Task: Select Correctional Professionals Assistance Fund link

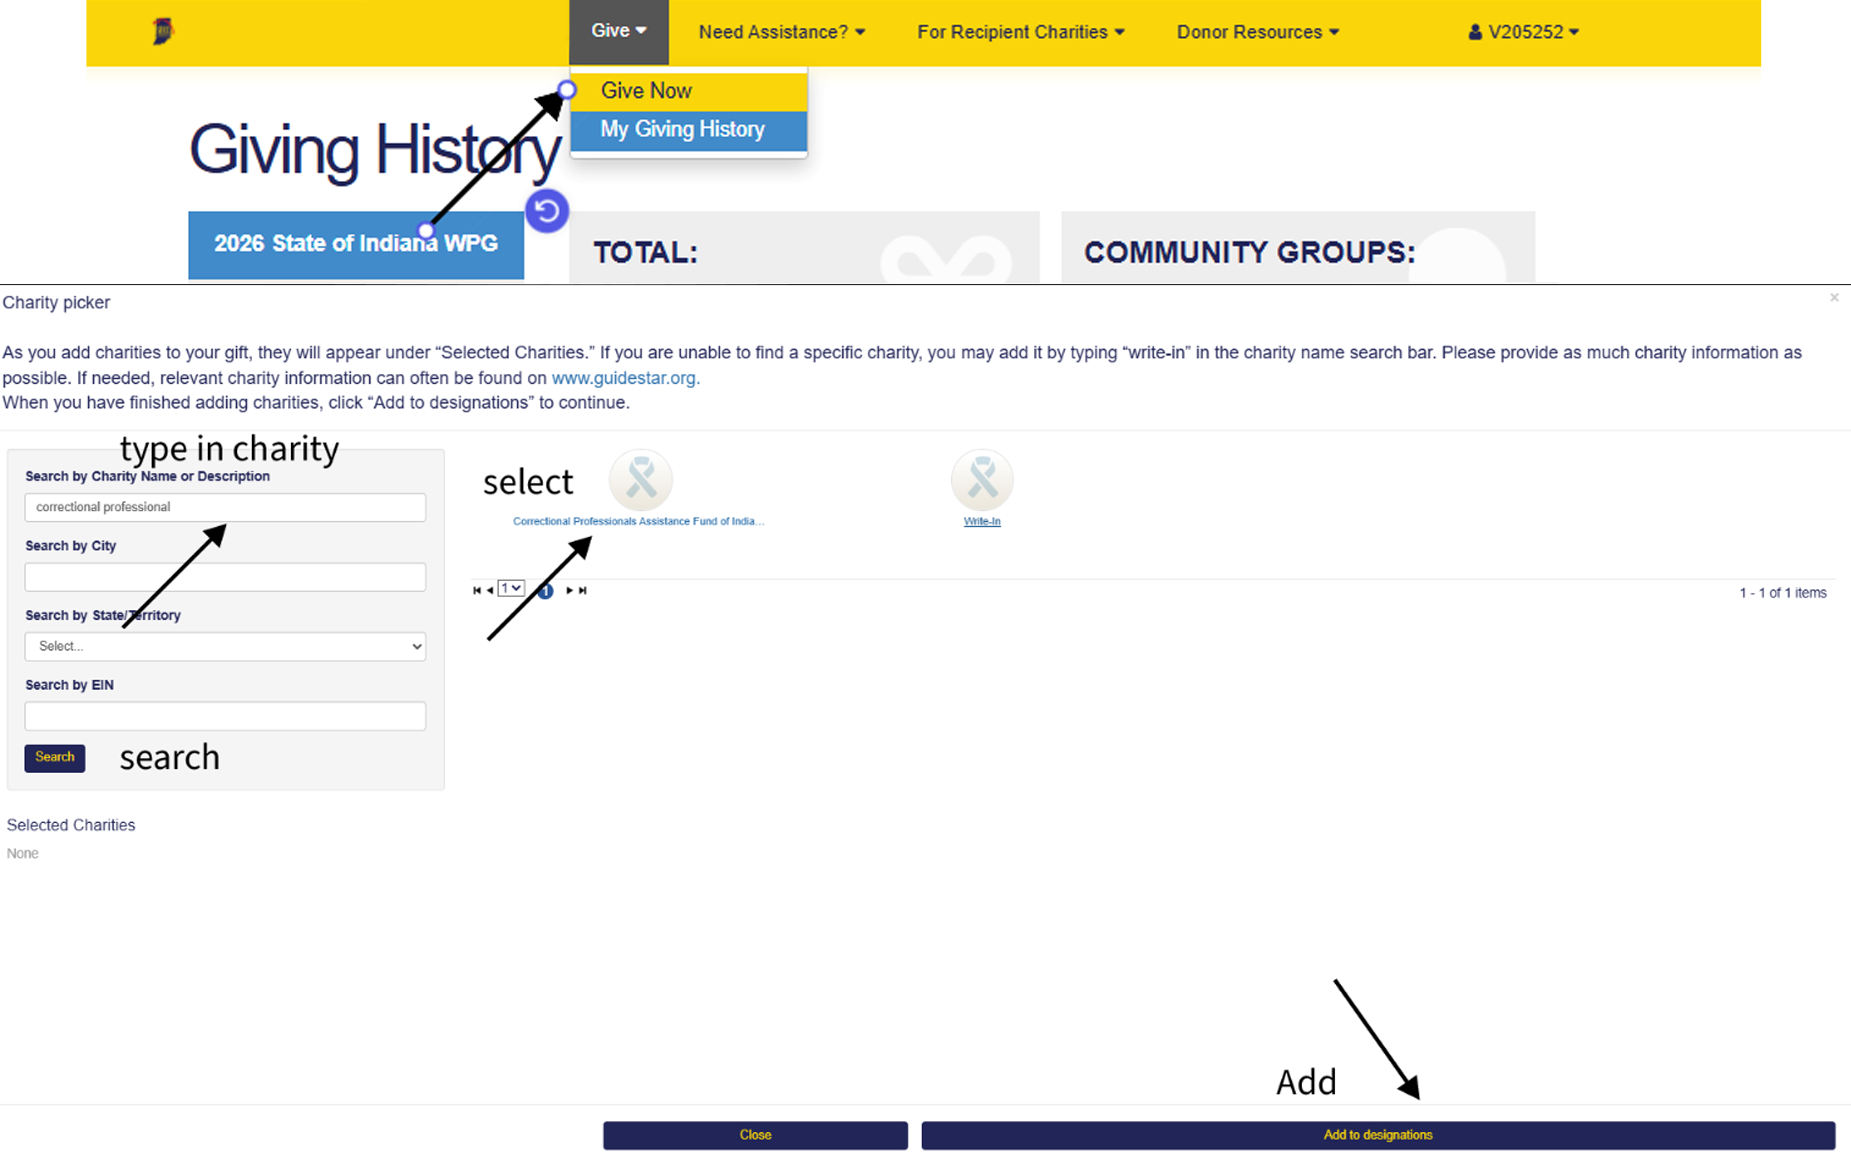Action: point(638,521)
